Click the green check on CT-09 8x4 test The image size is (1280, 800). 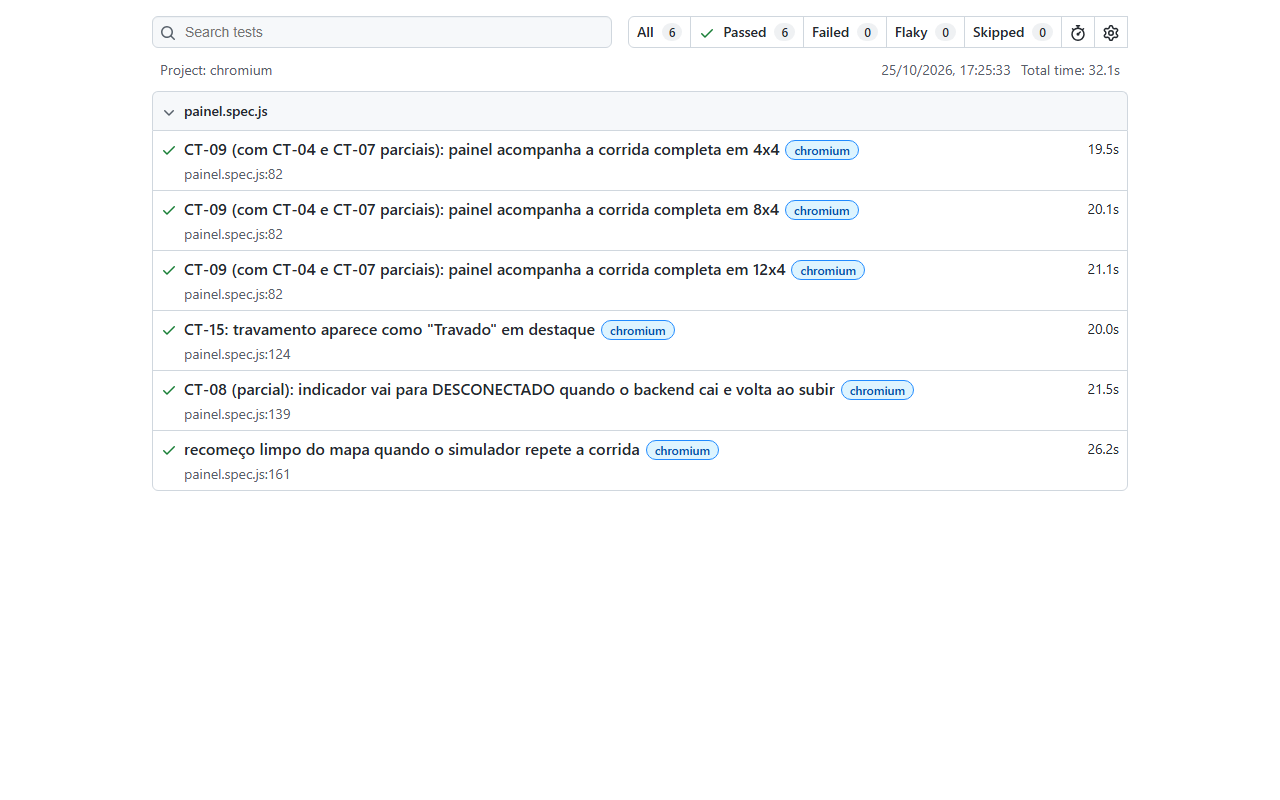pyautogui.click(x=169, y=210)
